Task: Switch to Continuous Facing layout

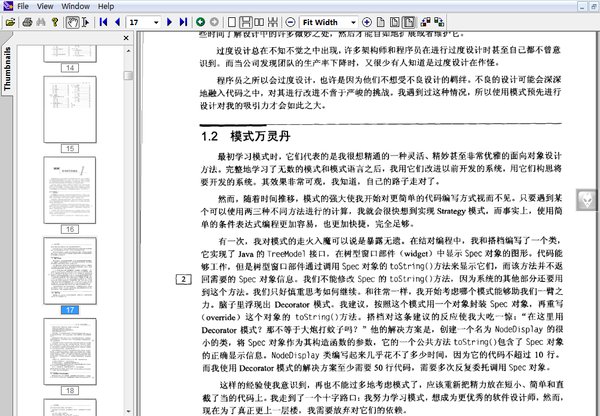Action: point(273,22)
